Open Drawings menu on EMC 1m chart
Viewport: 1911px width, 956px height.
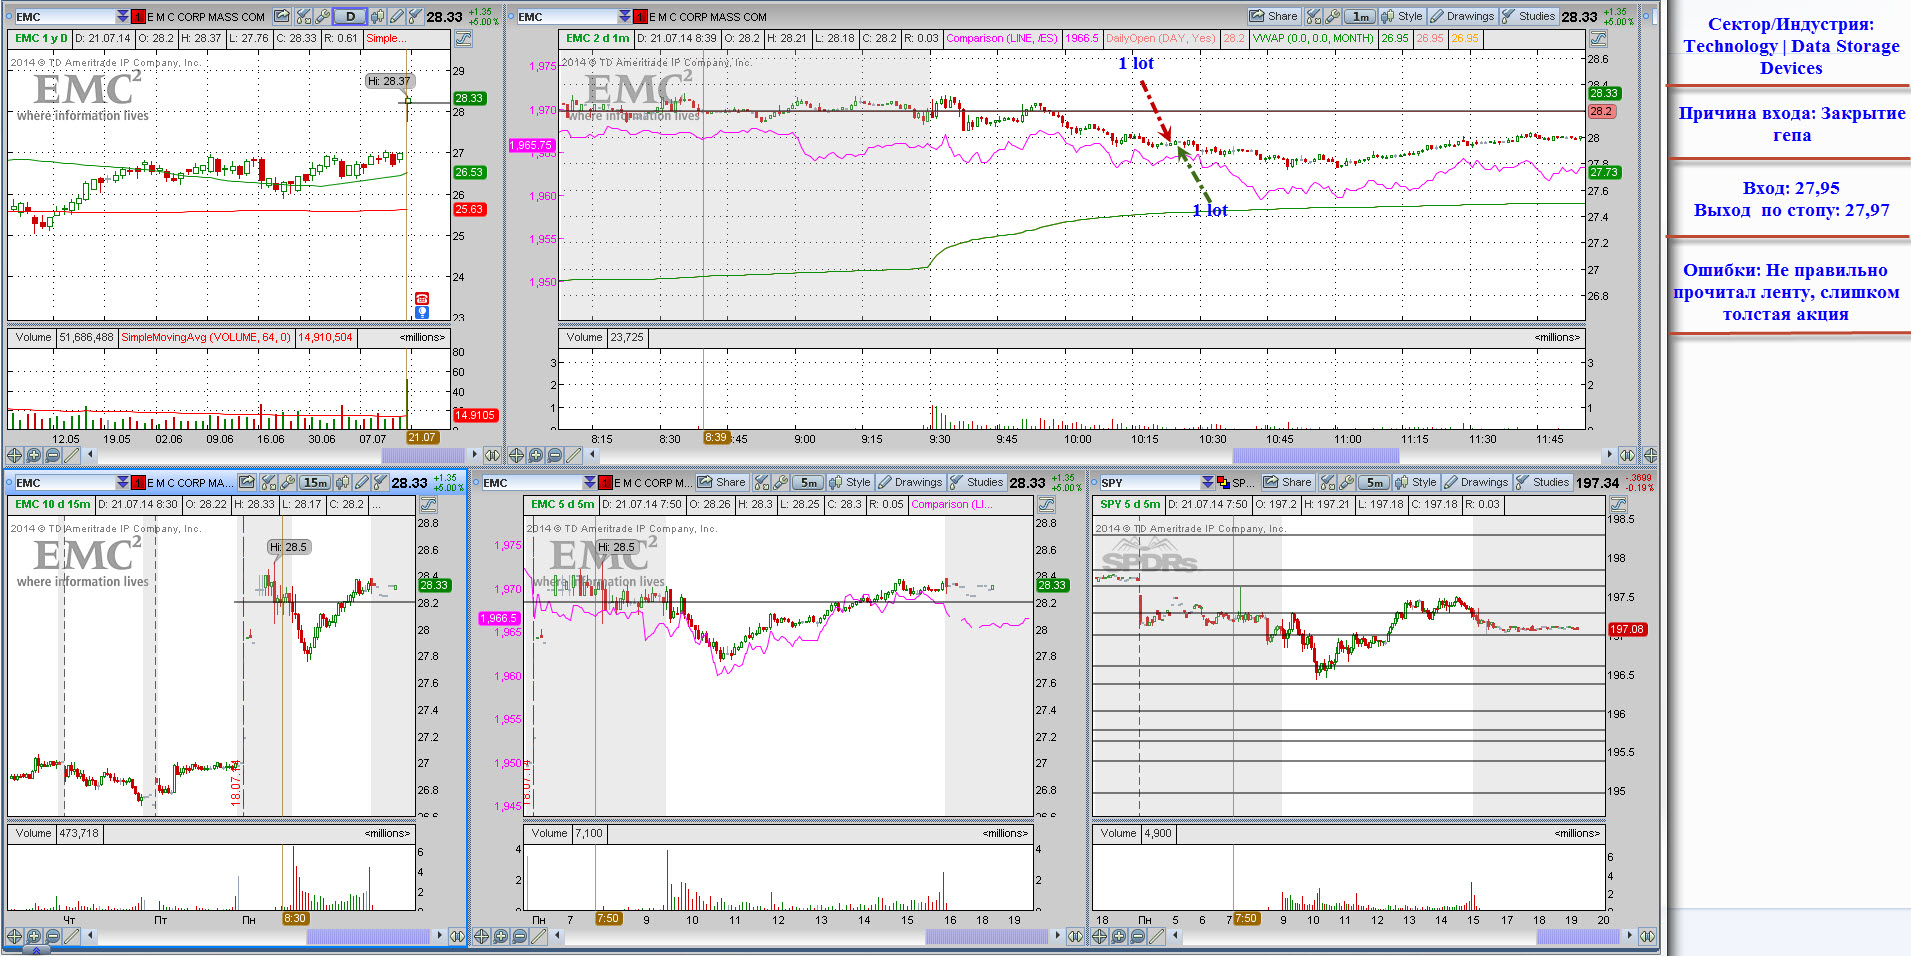pos(1462,16)
